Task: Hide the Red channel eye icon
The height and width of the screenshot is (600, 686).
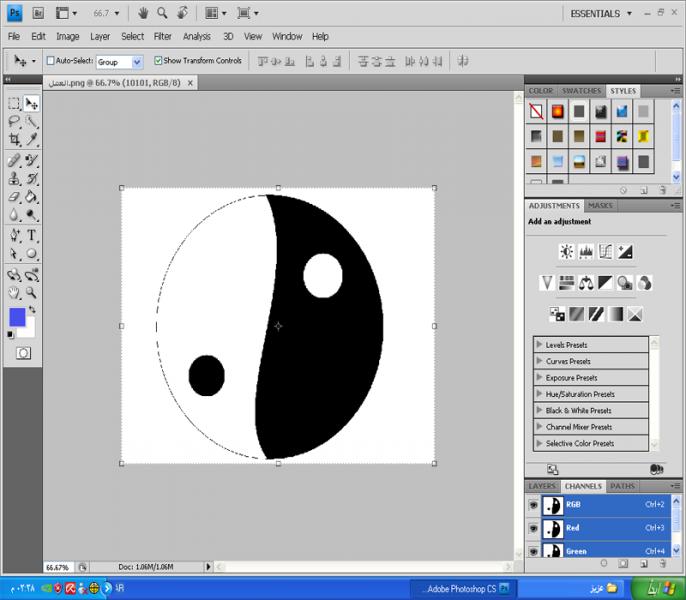Action: coord(533,528)
